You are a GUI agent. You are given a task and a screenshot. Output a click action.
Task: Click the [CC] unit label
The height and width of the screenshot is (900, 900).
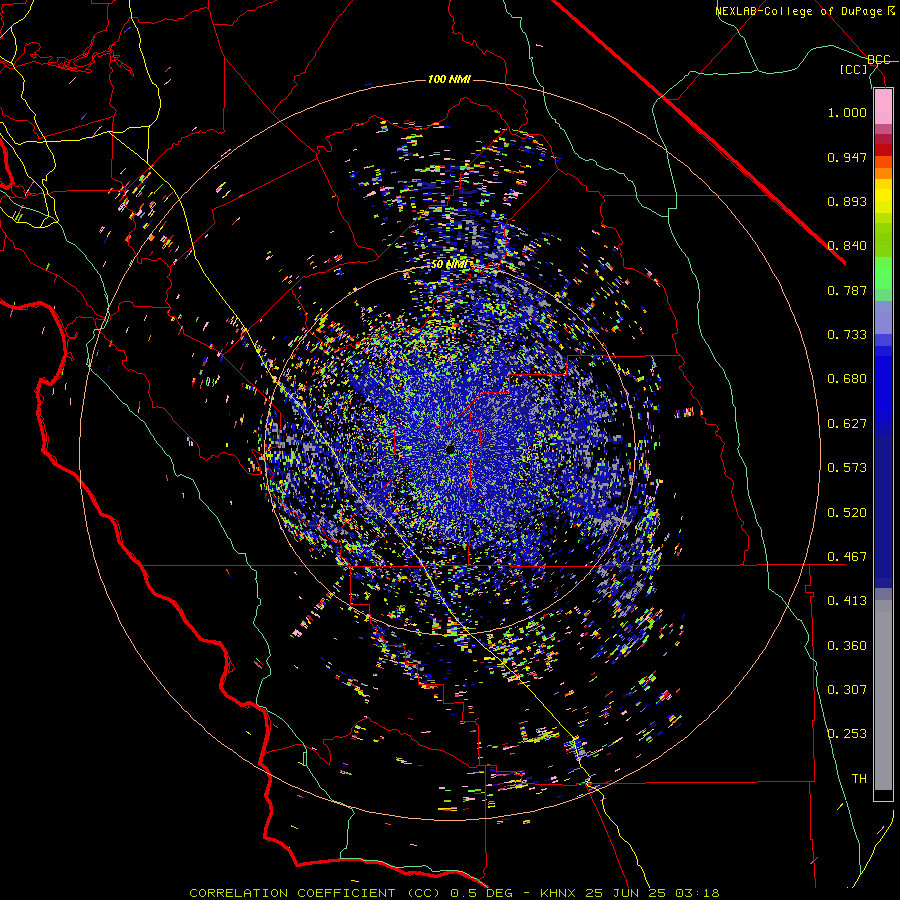click(854, 69)
